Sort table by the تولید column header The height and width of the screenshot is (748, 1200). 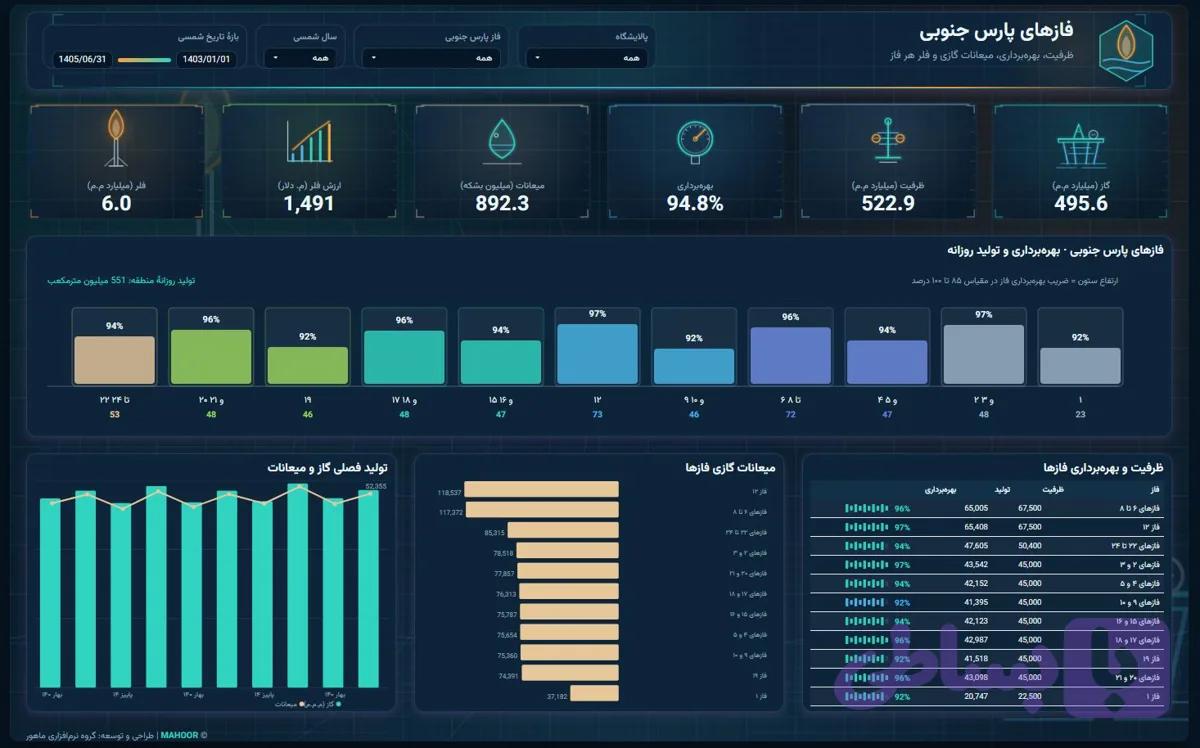point(1000,491)
